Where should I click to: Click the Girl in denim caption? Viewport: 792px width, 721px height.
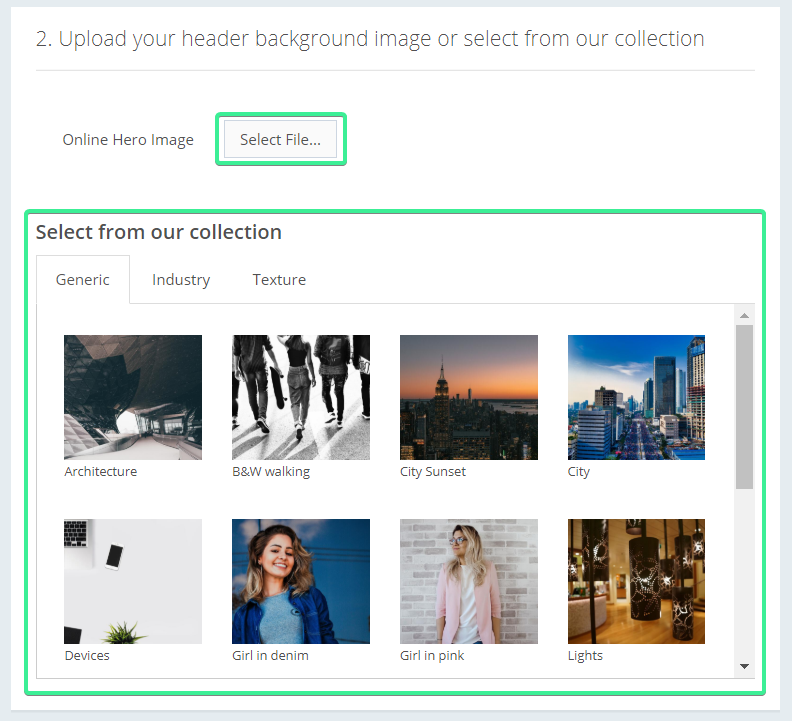(x=270, y=655)
